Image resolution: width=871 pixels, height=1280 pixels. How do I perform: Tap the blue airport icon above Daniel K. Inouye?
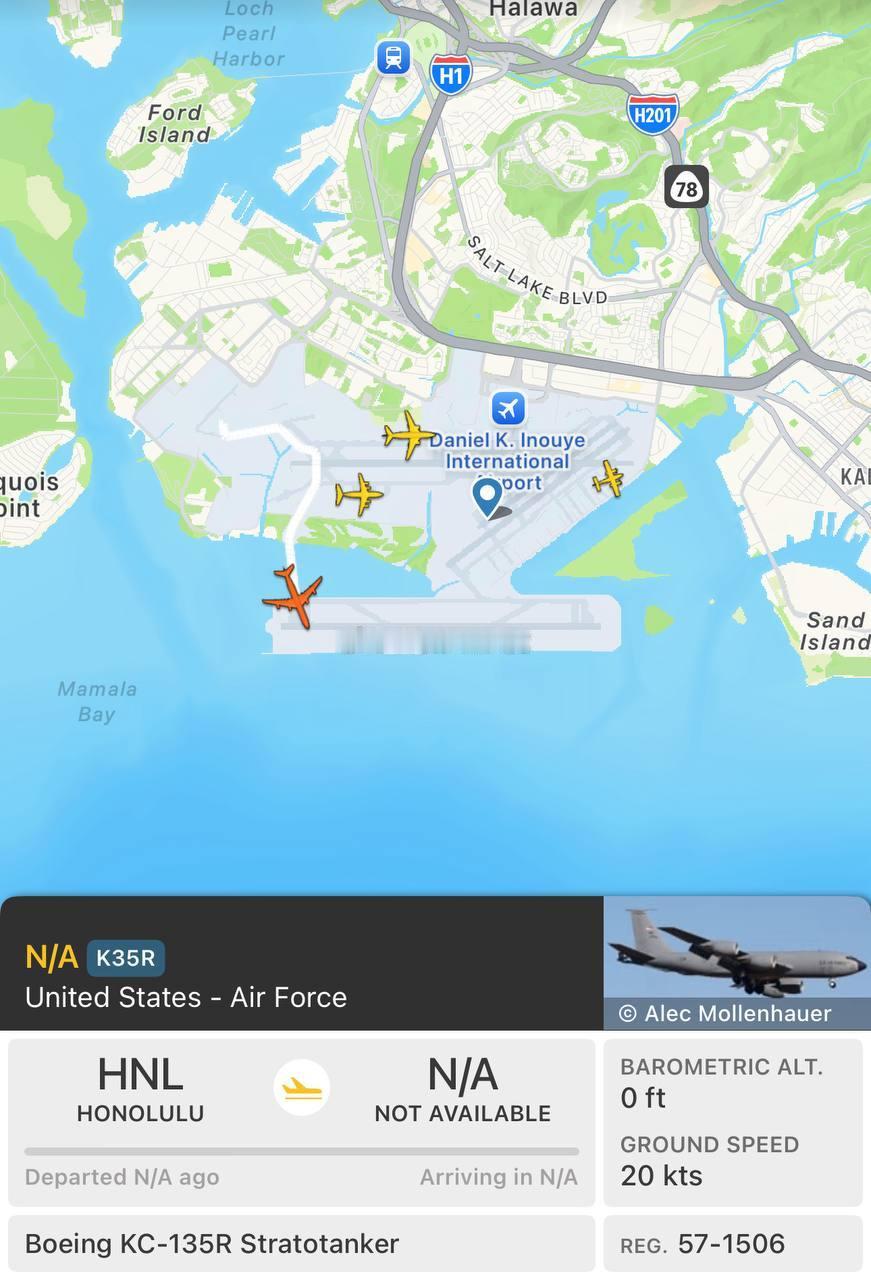[x=509, y=408]
